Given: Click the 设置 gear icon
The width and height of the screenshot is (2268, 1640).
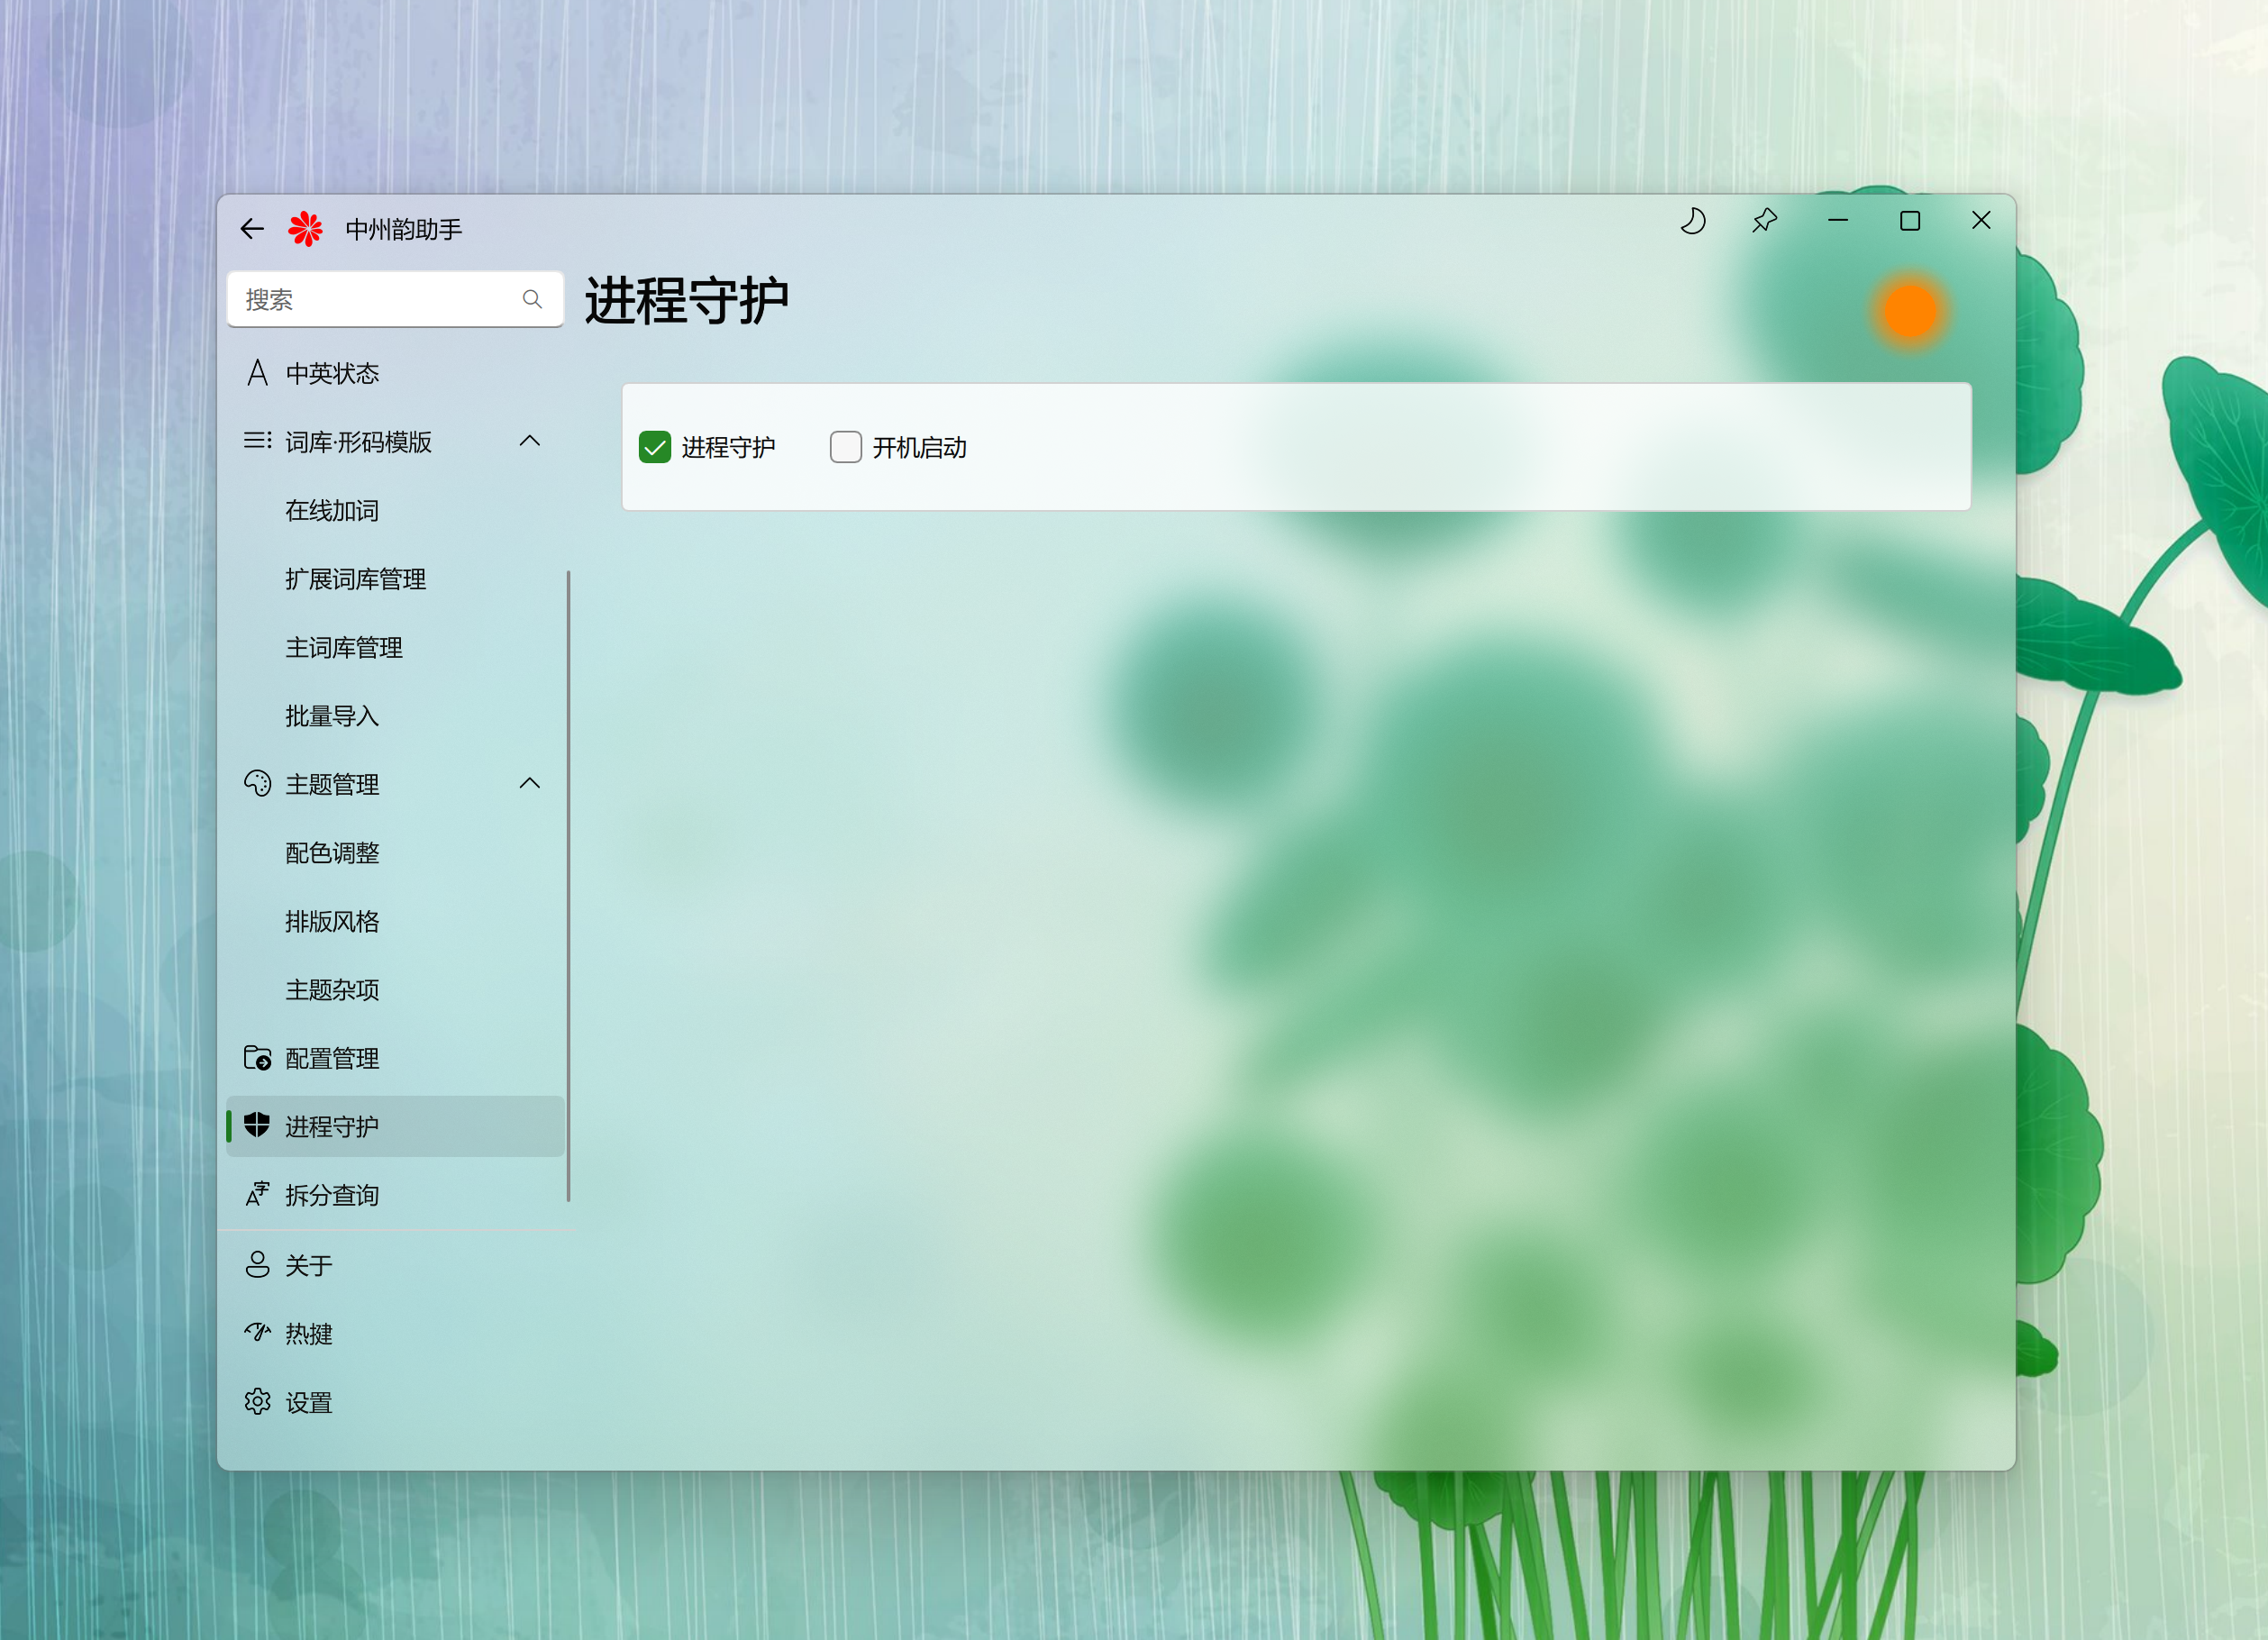Looking at the screenshot, I should pyautogui.click(x=258, y=1402).
